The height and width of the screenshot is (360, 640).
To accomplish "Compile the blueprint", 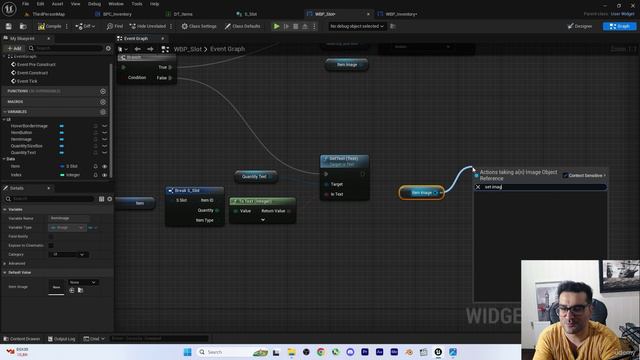I will 49,26.
